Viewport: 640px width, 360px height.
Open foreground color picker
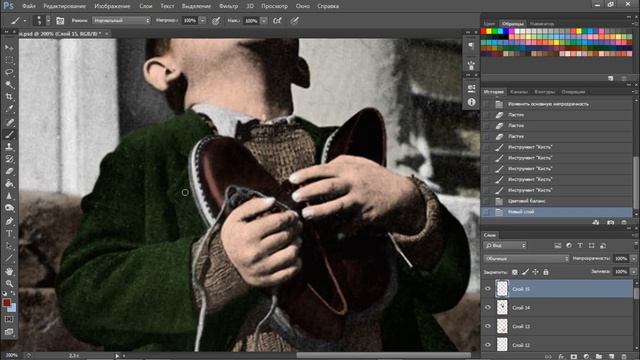click(x=7, y=303)
